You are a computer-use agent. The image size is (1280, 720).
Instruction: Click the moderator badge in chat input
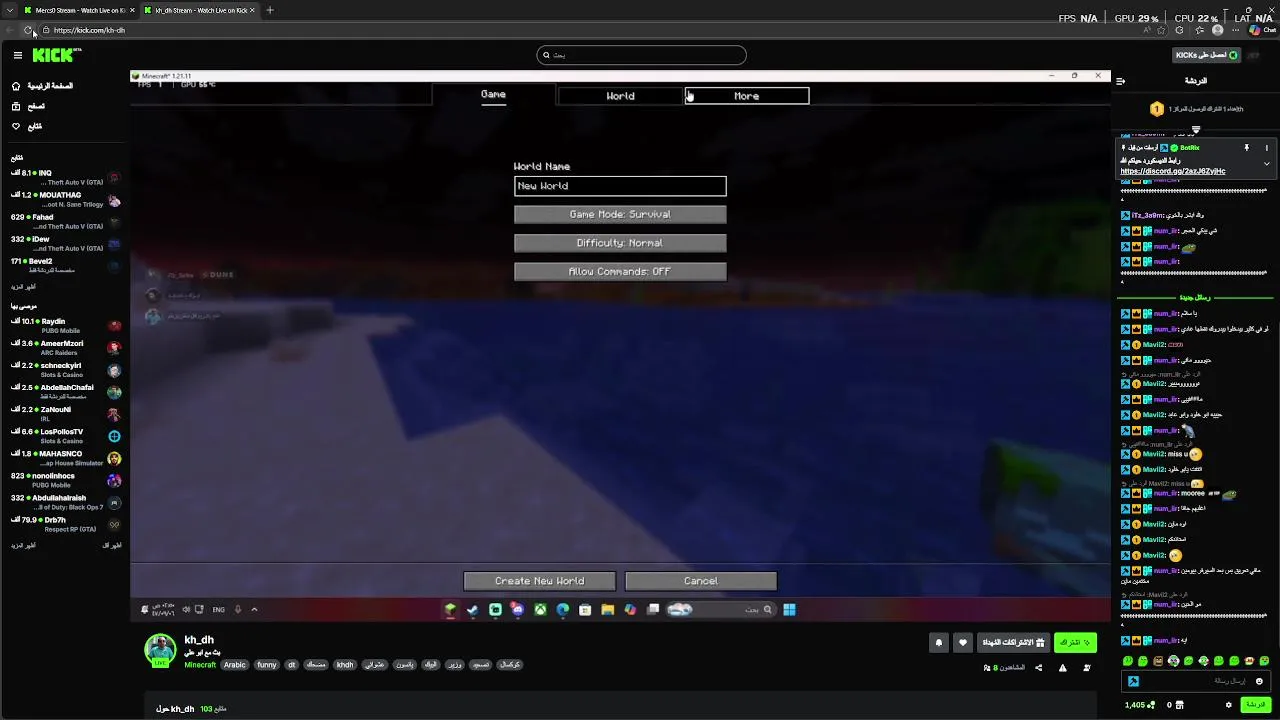(x=1133, y=681)
